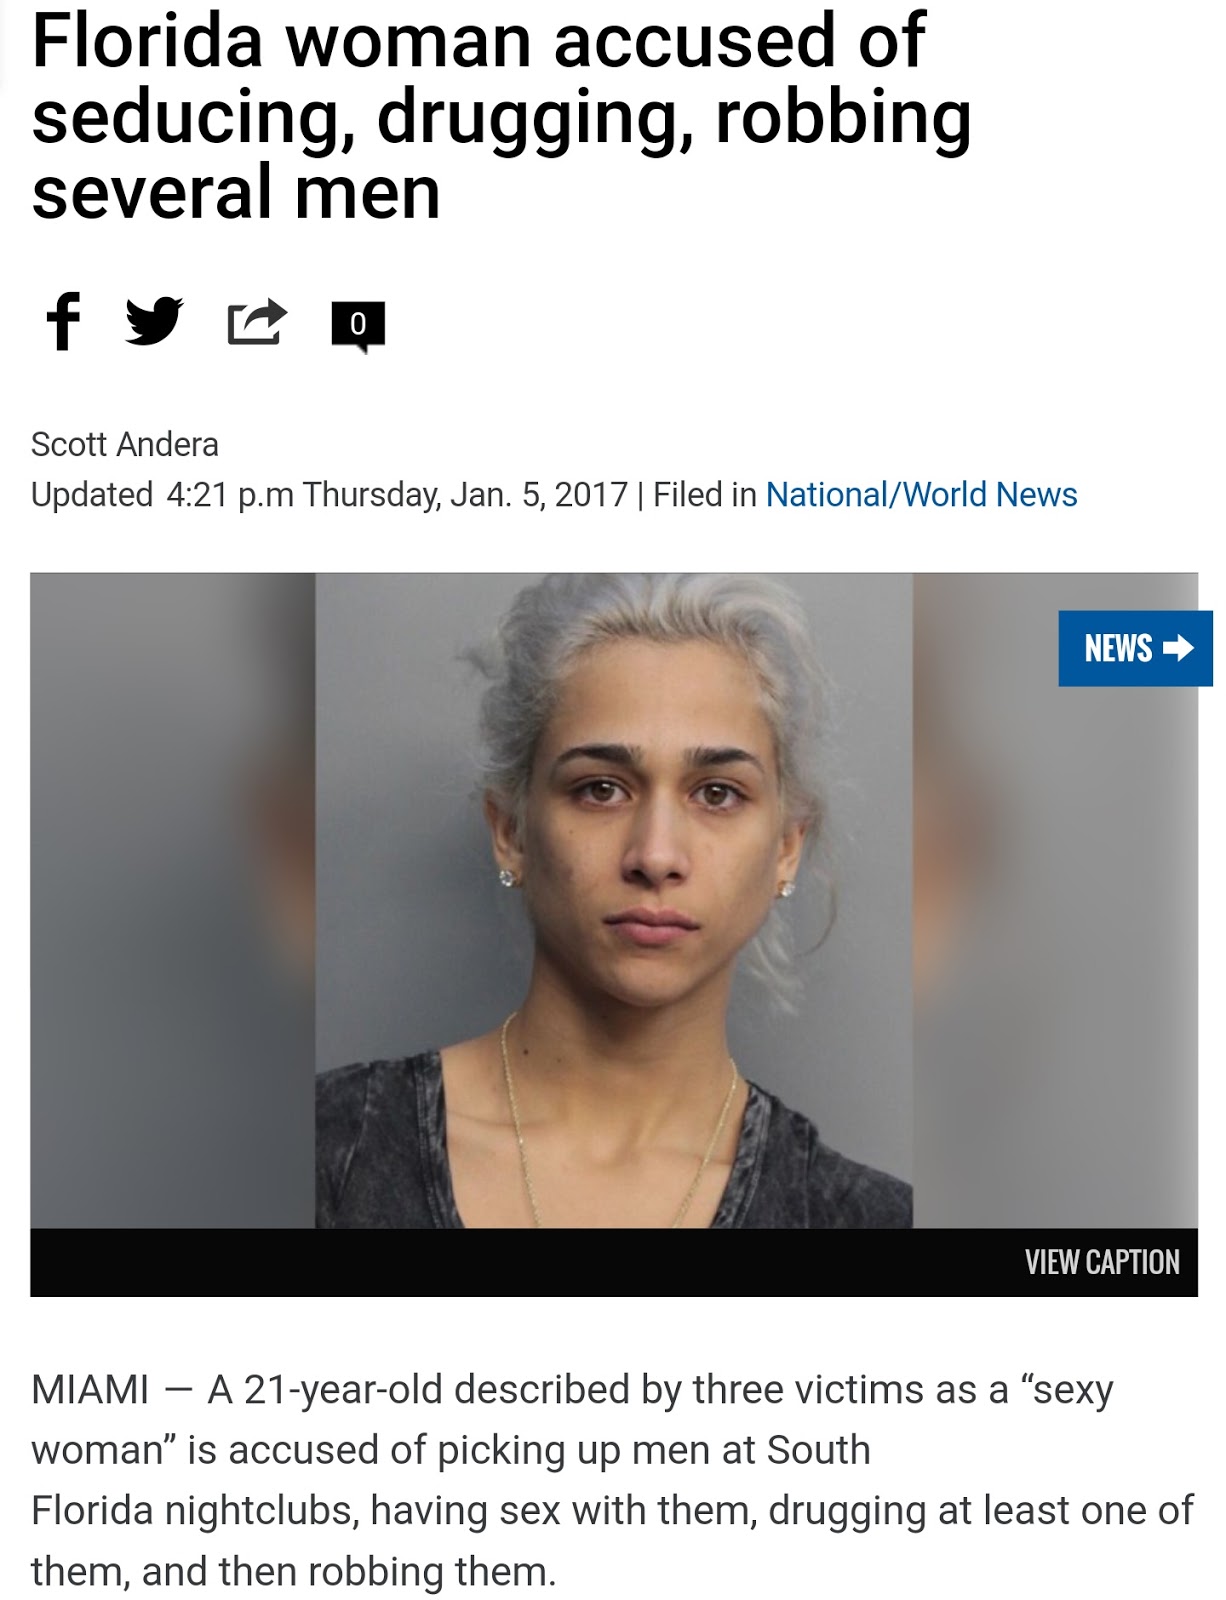Open the share arrow icon

coord(257,322)
